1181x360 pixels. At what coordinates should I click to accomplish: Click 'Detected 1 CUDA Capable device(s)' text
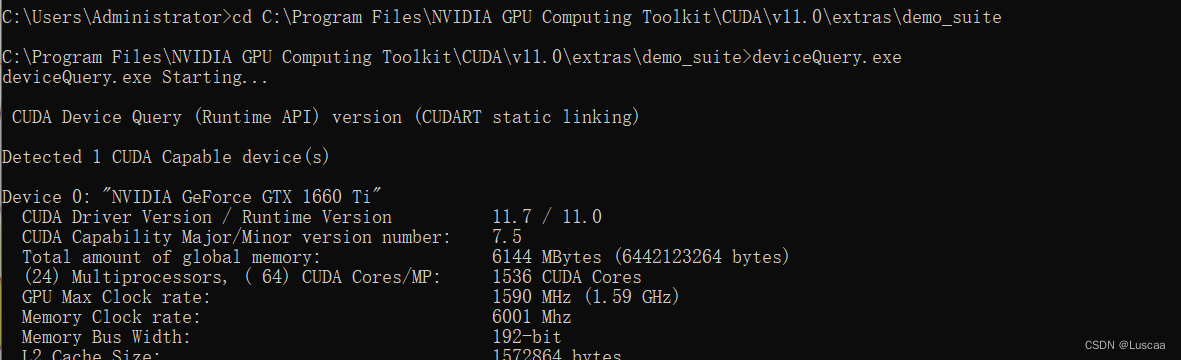pyautogui.click(x=166, y=157)
